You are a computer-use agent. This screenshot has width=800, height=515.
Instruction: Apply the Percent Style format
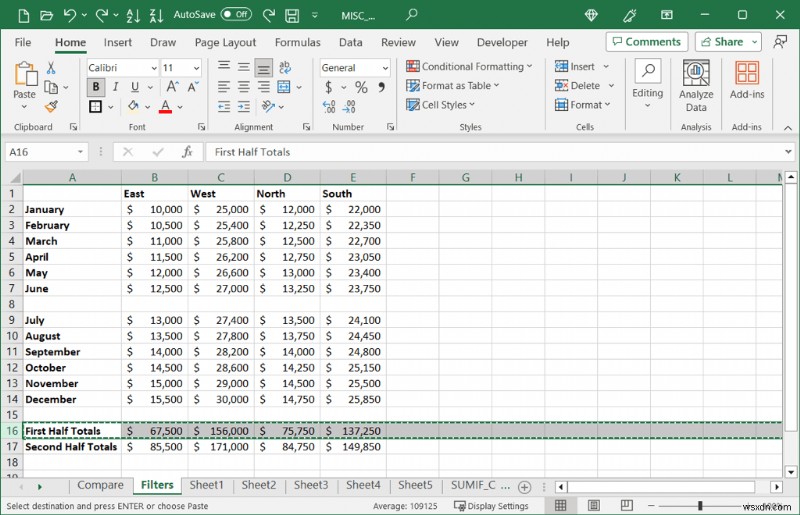tap(361, 87)
